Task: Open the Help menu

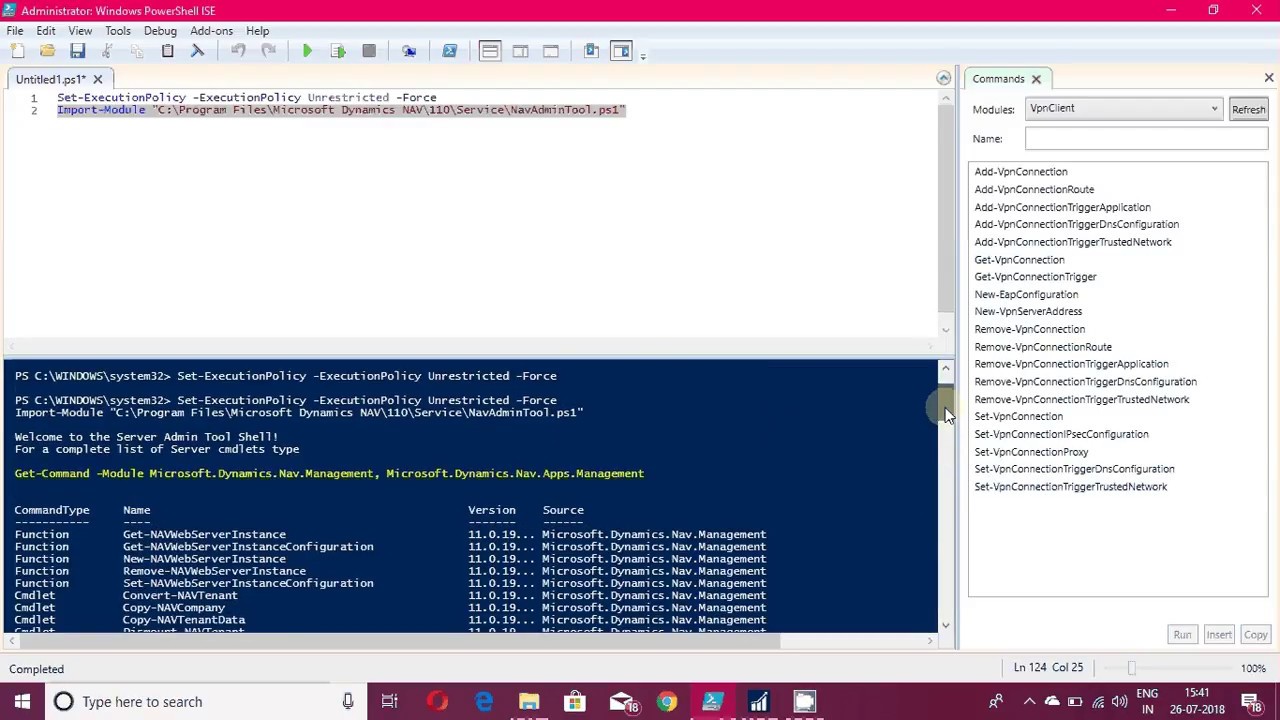Action: click(257, 31)
